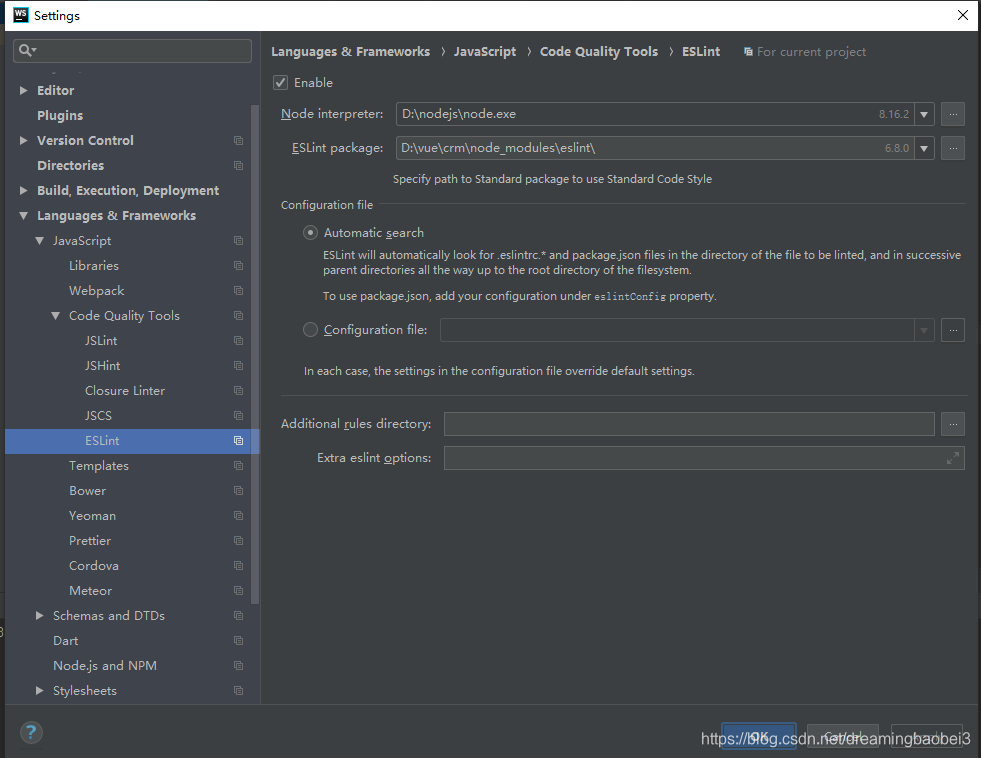
Task: Select the Automatic search radio button
Action: pos(310,233)
